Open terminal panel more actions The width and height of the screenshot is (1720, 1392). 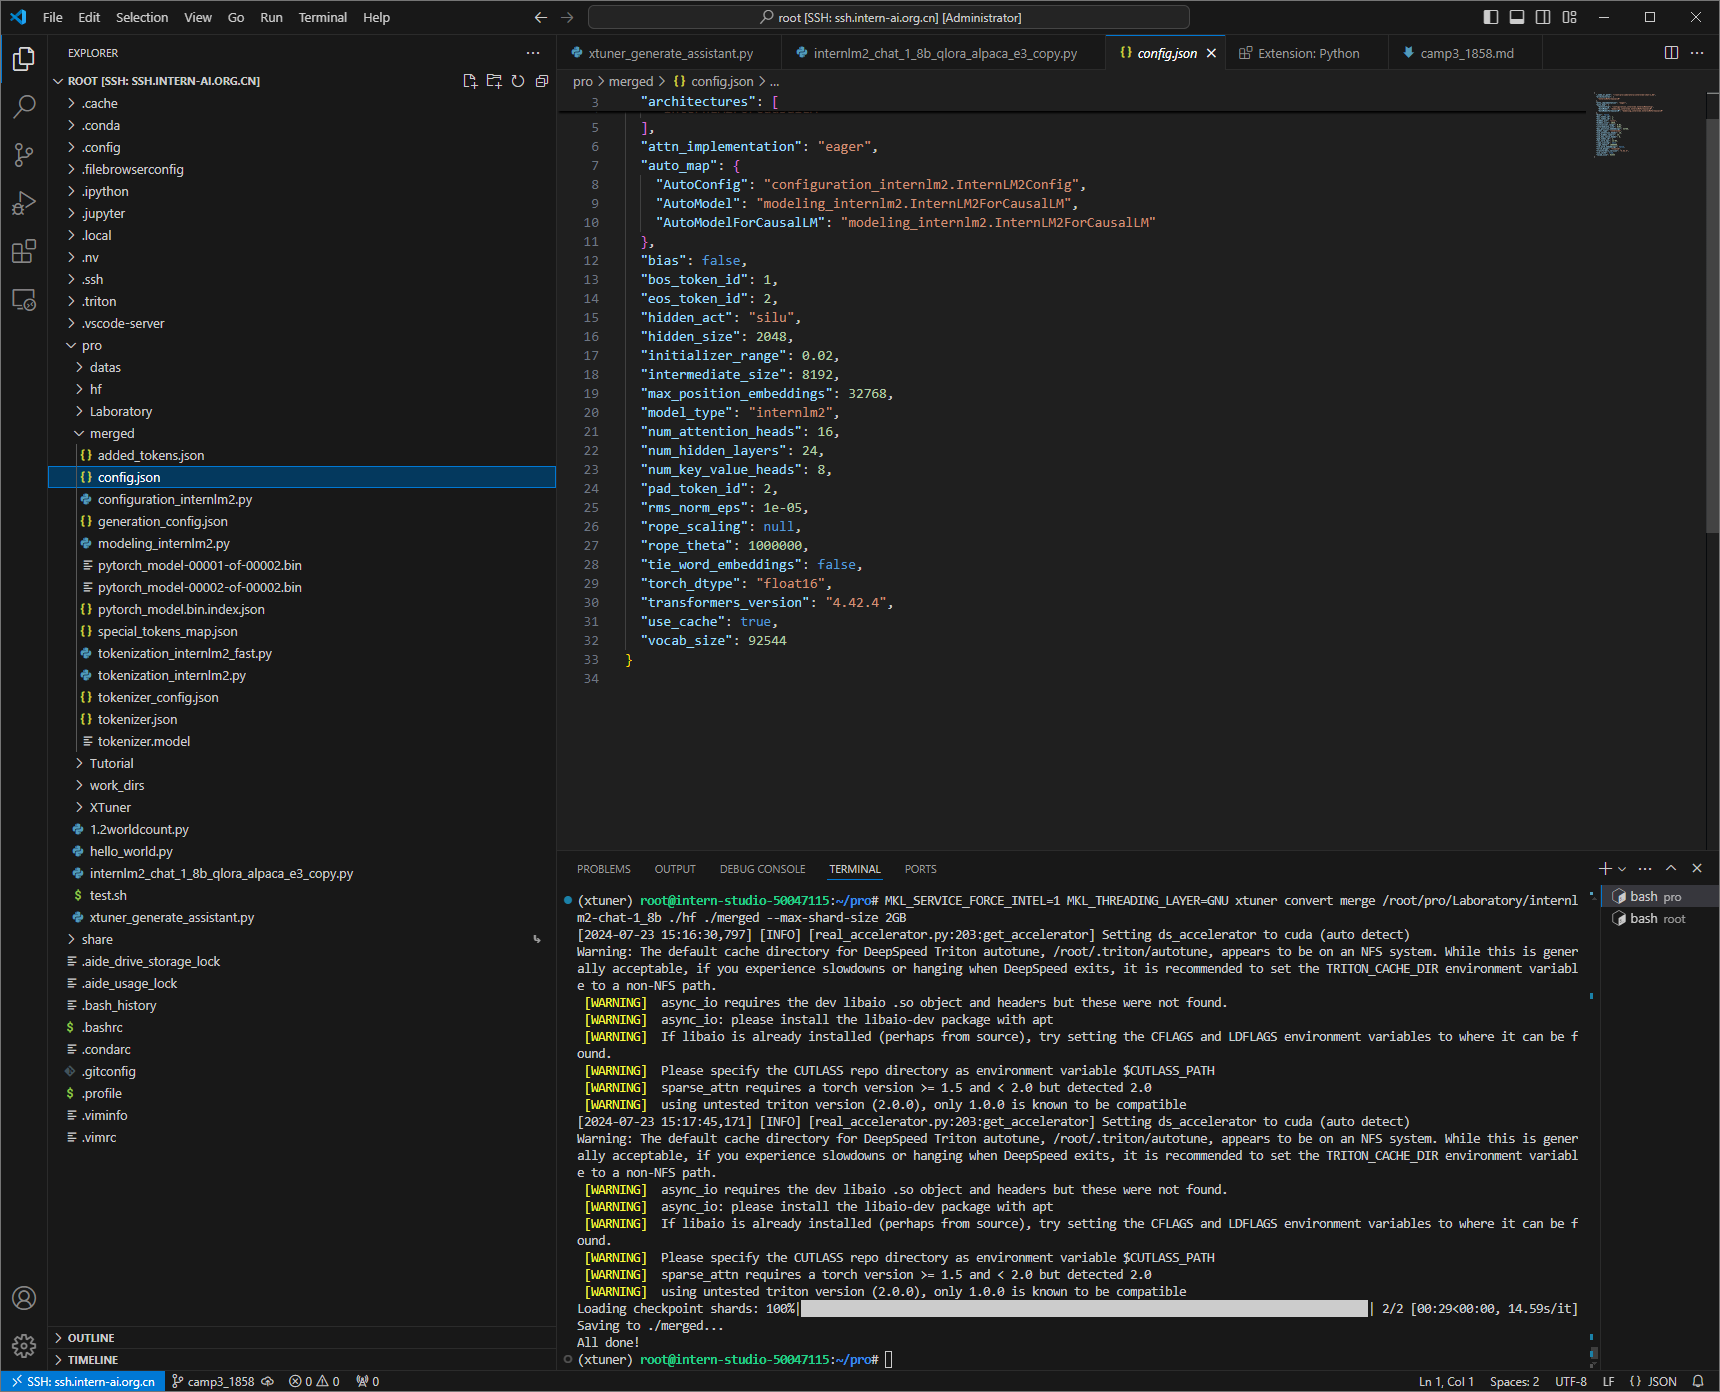point(1645,868)
